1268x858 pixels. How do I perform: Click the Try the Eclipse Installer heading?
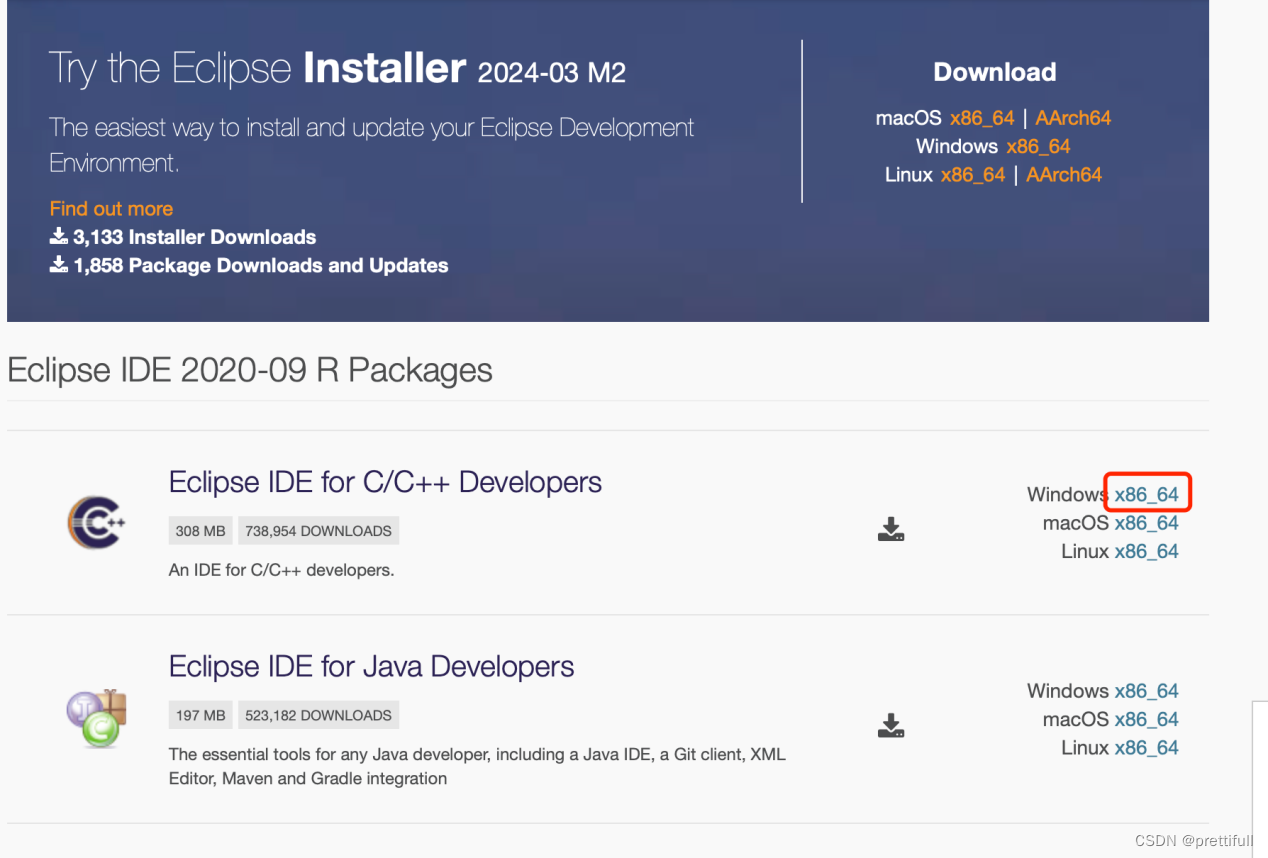pyautogui.click(x=337, y=69)
